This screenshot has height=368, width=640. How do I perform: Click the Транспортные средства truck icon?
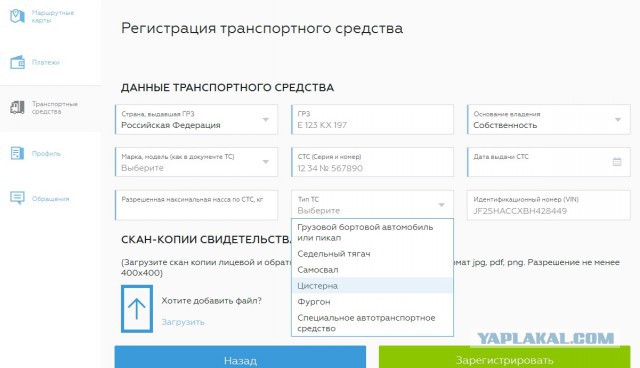[x=17, y=108]
